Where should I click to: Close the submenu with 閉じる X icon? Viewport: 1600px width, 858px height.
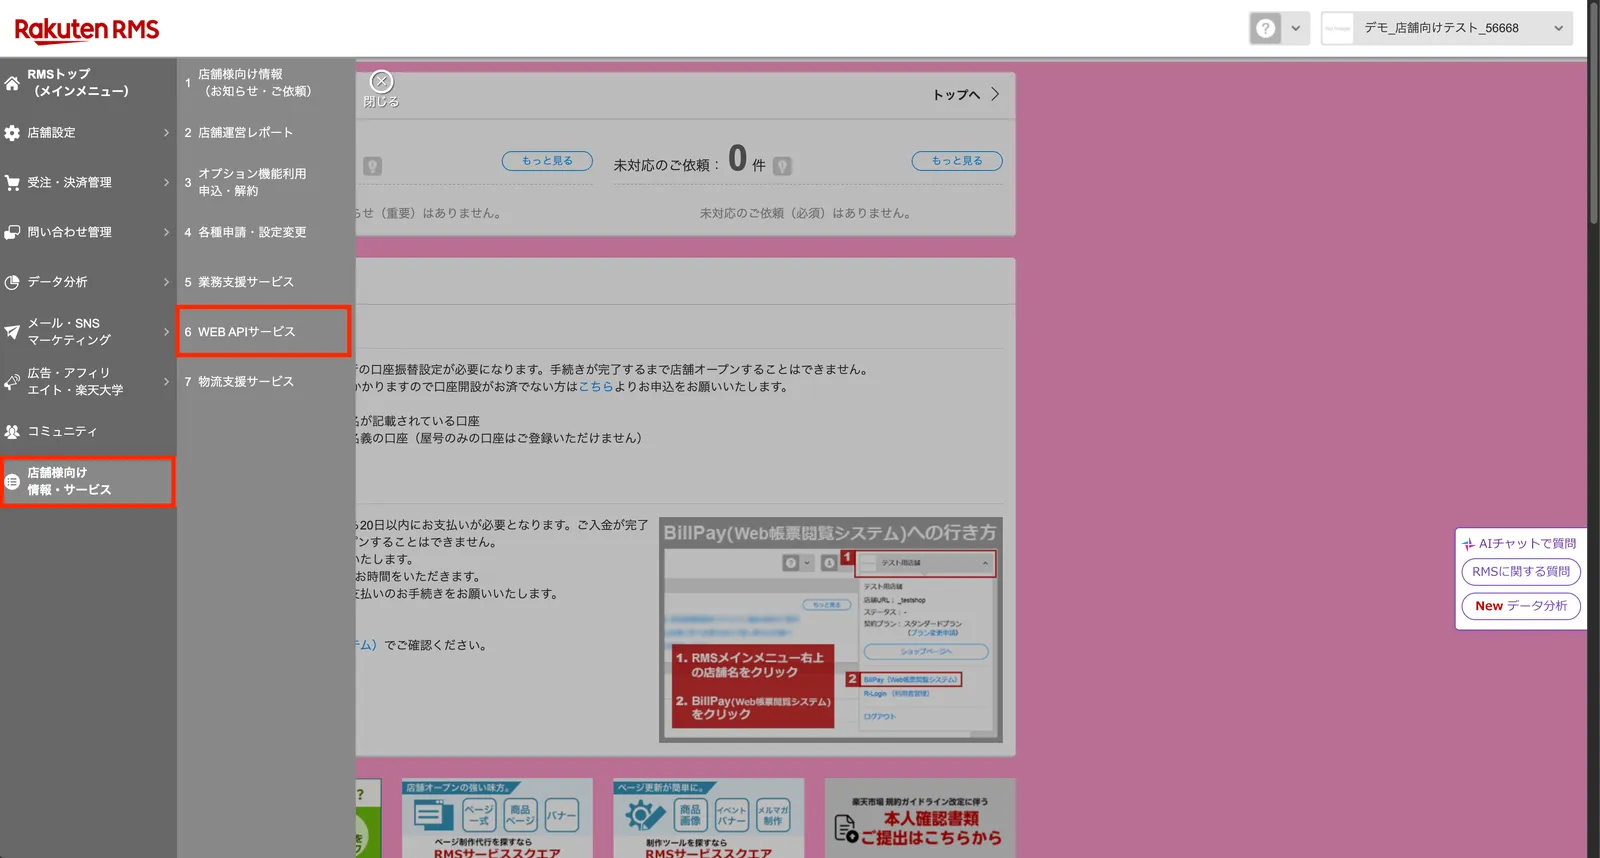(381, 82)
